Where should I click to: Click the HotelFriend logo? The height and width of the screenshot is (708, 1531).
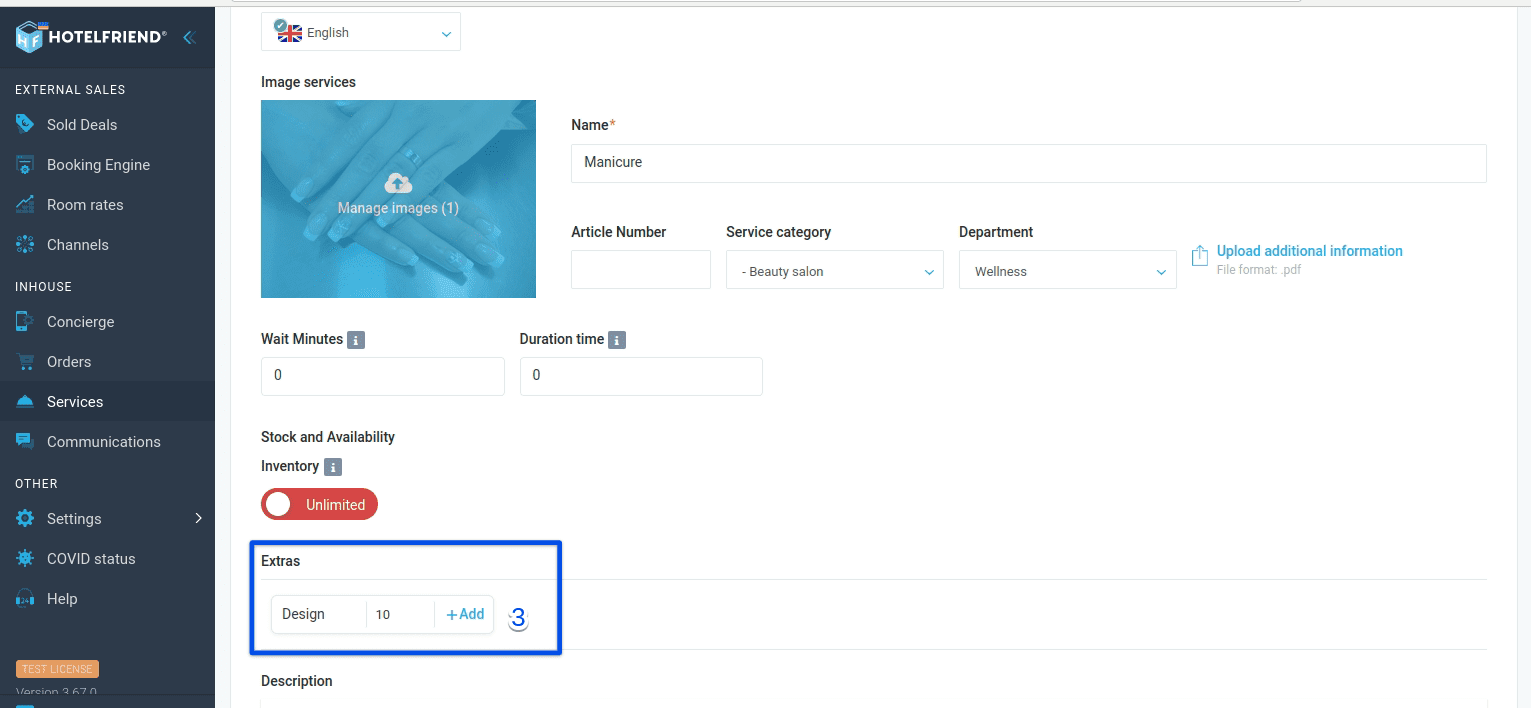[90, 37]
